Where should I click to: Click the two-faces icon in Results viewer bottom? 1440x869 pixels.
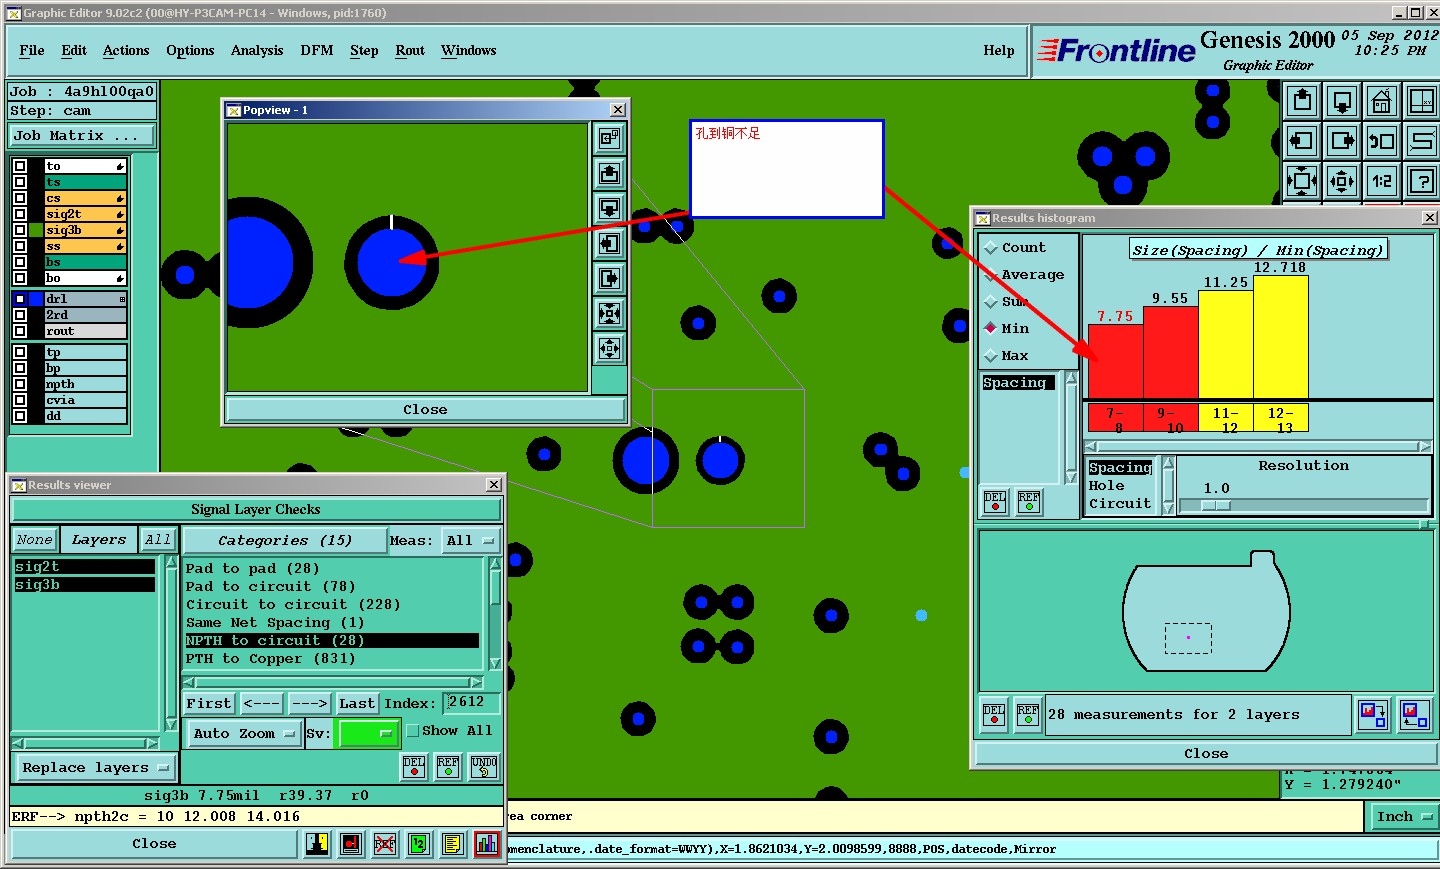317,844
